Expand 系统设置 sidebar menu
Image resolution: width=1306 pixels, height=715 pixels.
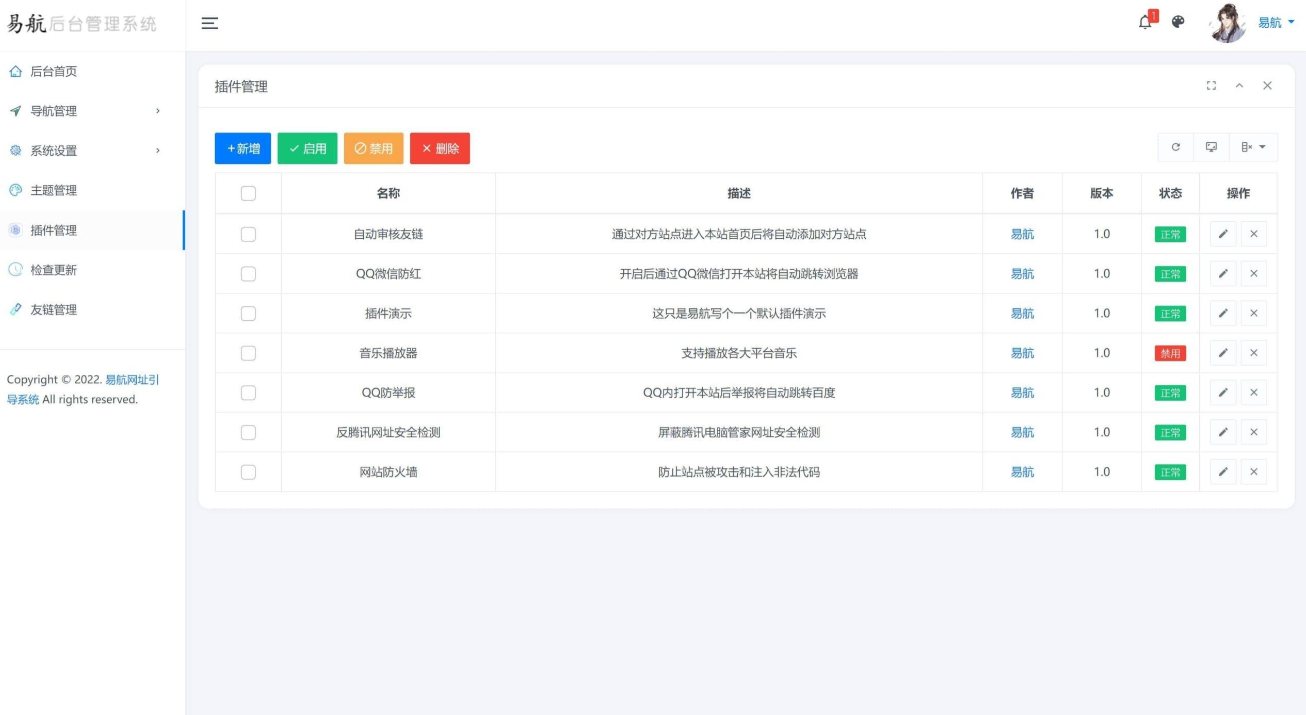click(x=92, y=151)
